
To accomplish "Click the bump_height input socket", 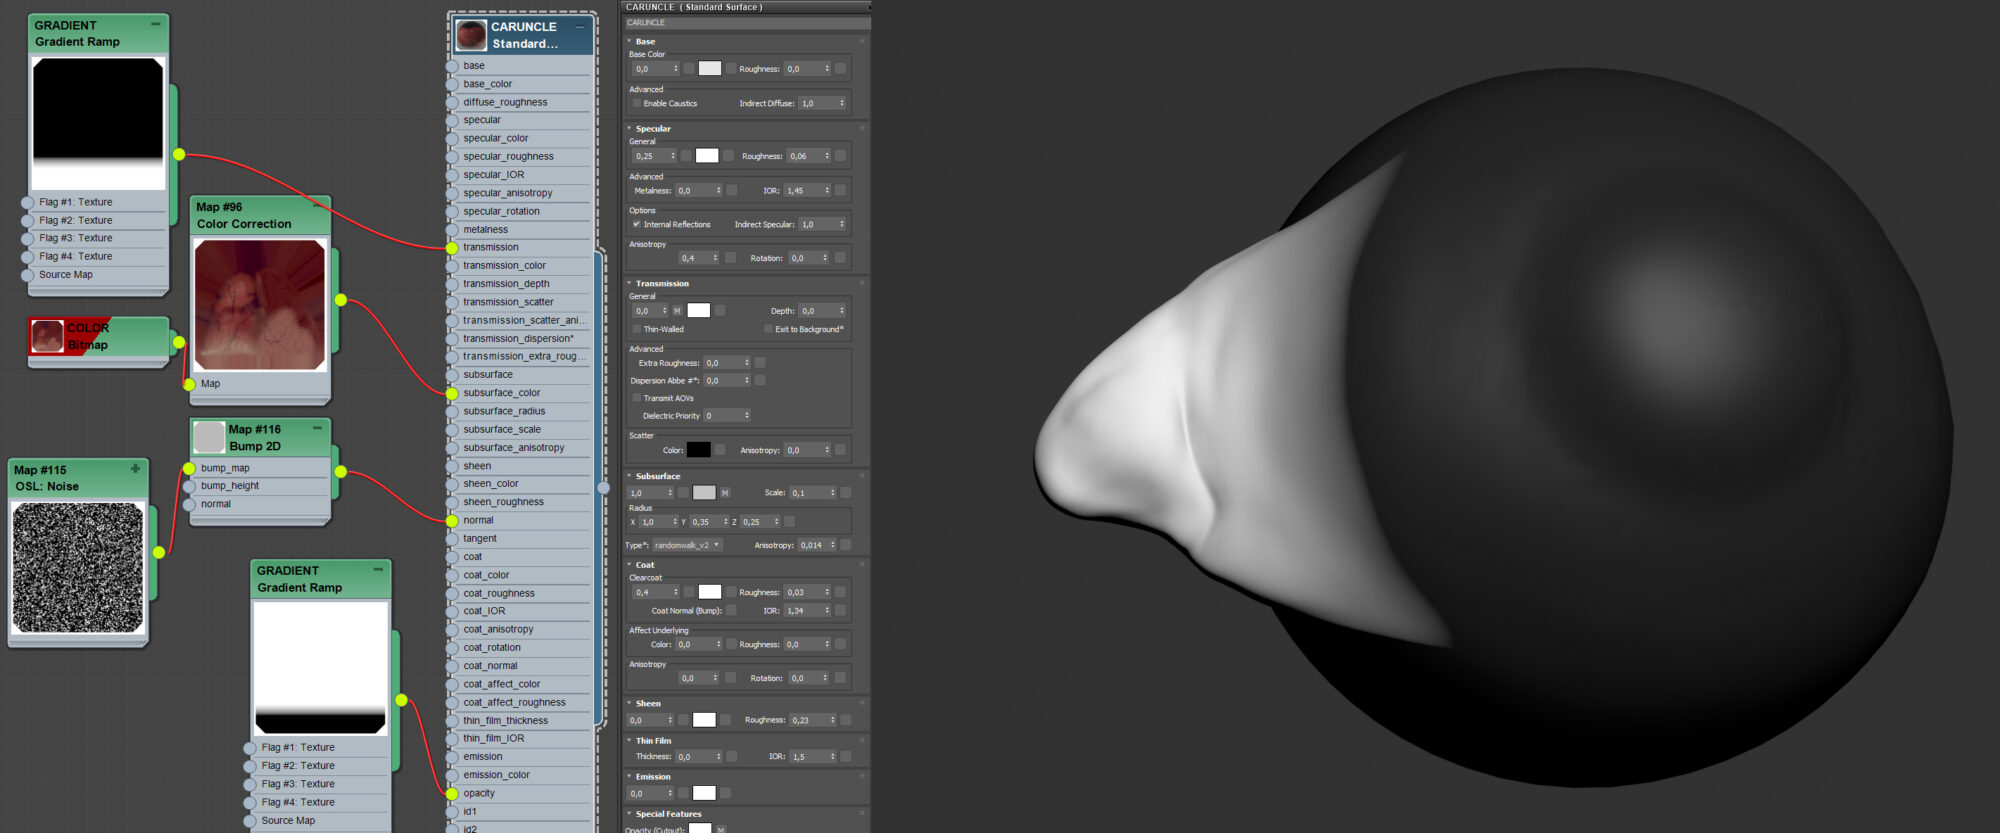I will click(x=190, y=486).
